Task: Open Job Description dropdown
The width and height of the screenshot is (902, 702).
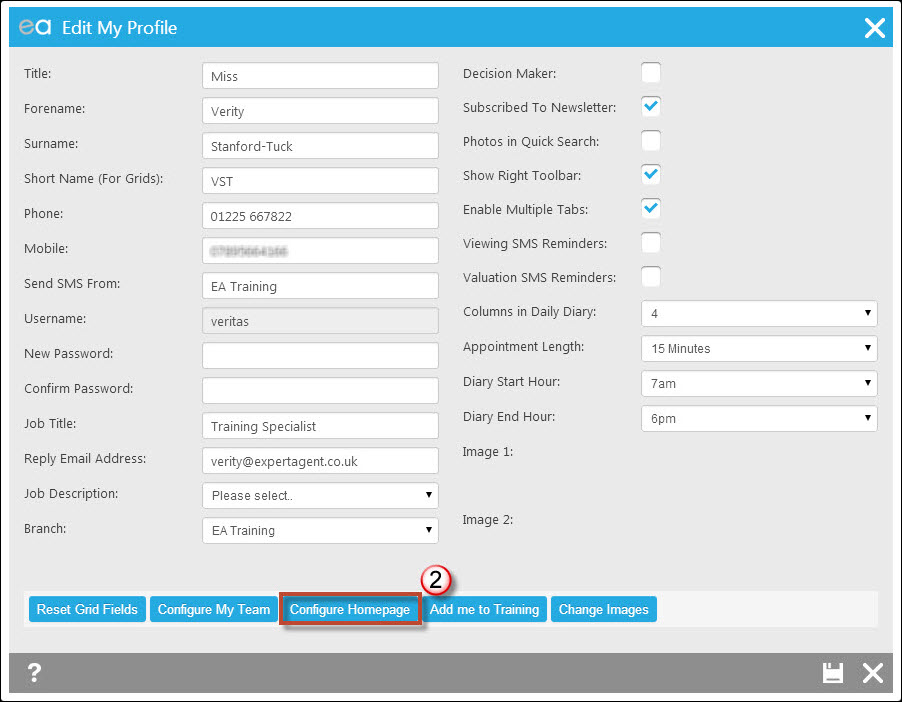Action: [x=320, y=495]
